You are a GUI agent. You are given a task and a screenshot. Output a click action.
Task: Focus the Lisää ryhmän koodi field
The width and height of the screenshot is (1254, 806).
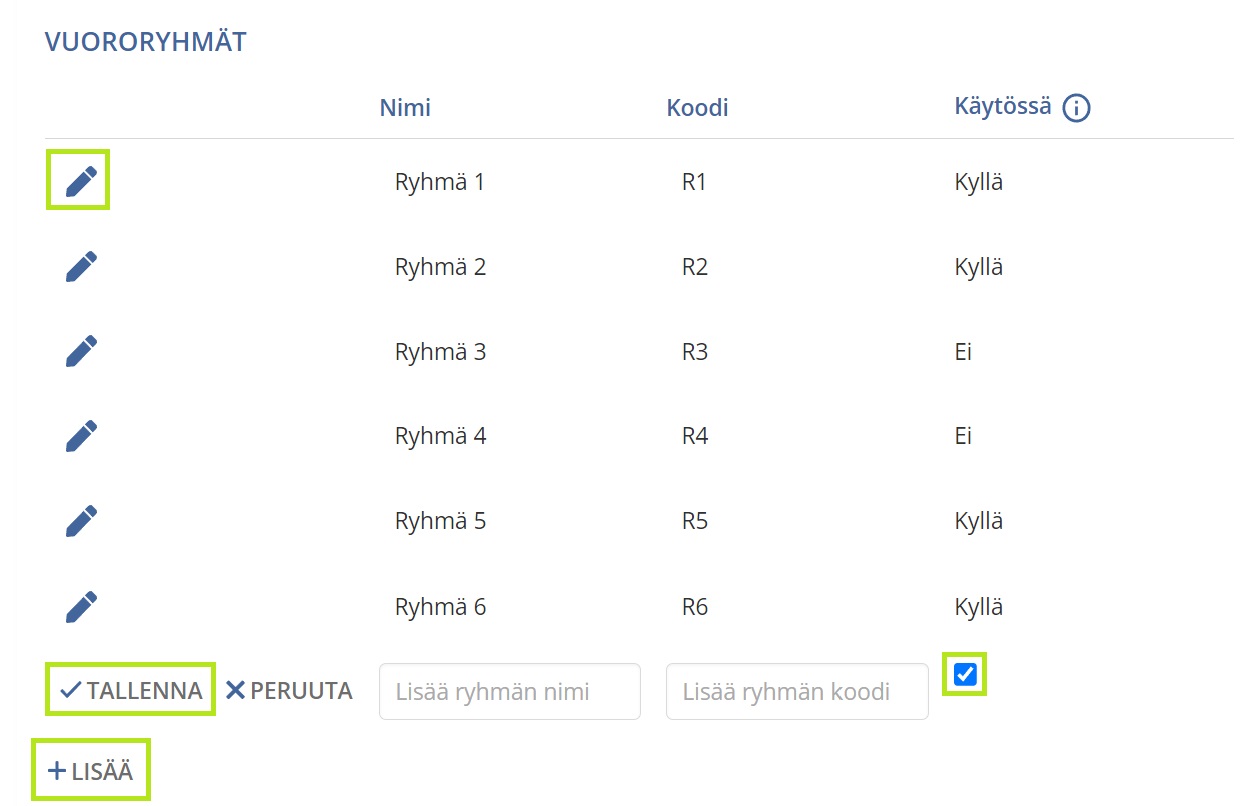click(x=797, y=690)
